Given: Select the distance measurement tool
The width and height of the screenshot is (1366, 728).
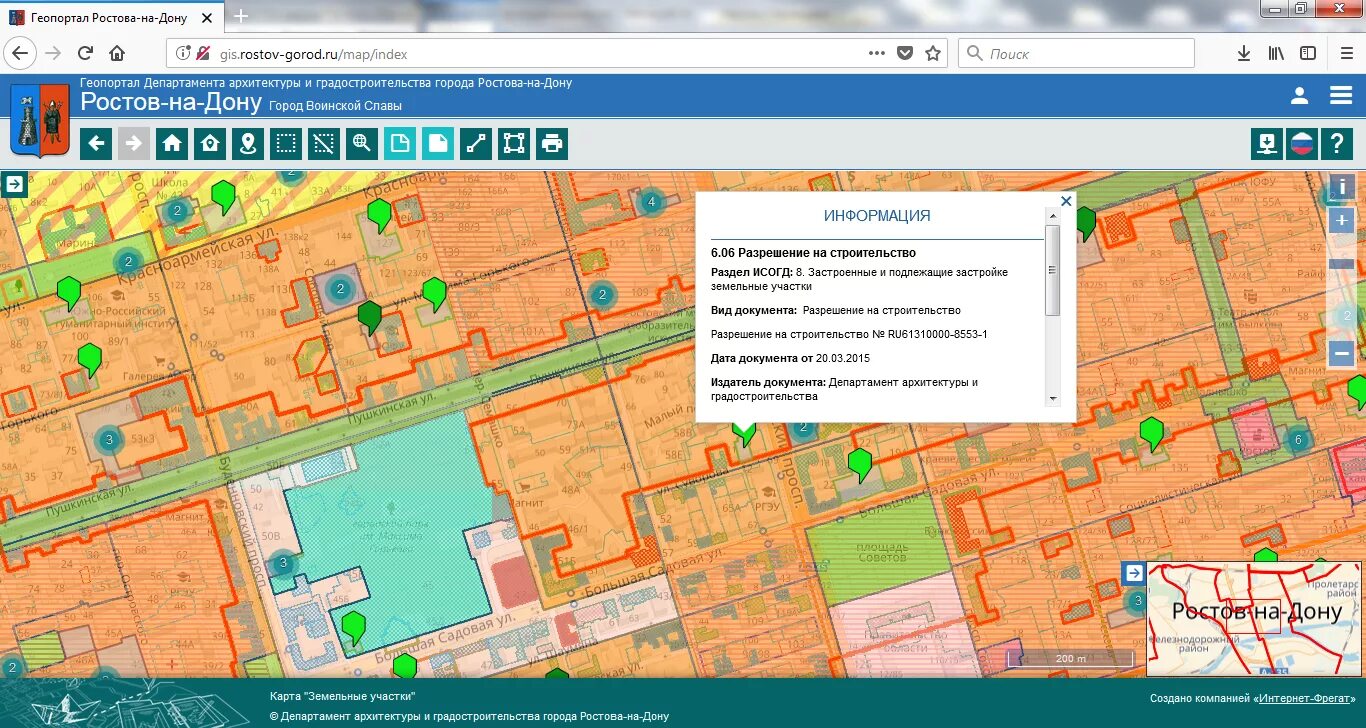Looking at the screenshot, I should click(476, 144).
